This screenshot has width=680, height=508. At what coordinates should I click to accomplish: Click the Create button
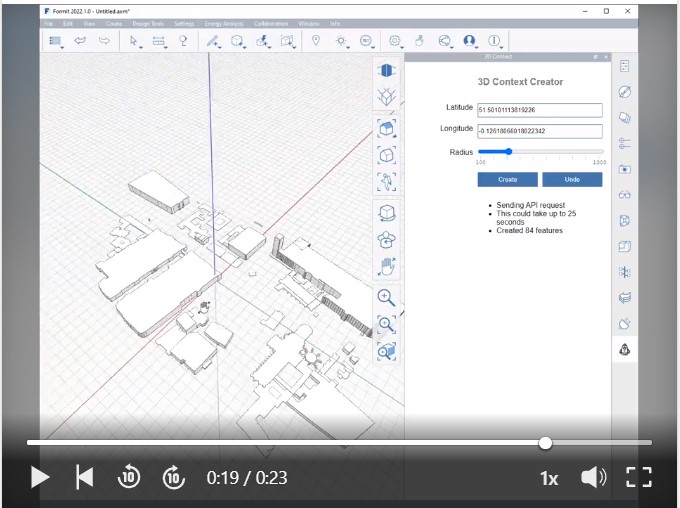coord(508,179)
